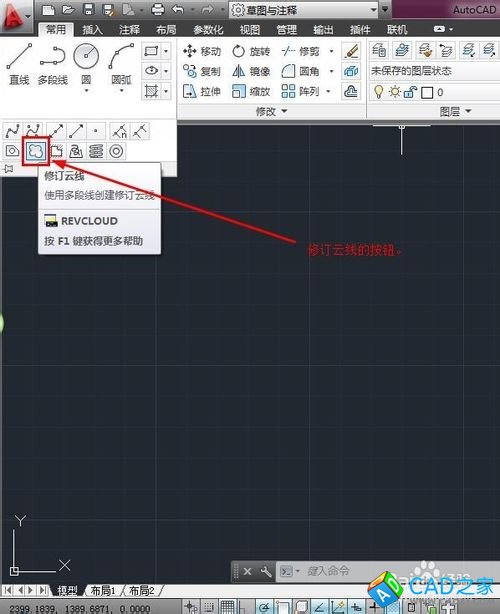The width and height of the screenshot is (500, 614).
Task: Click the Revision Cloud tool icon
Action: 36,151
